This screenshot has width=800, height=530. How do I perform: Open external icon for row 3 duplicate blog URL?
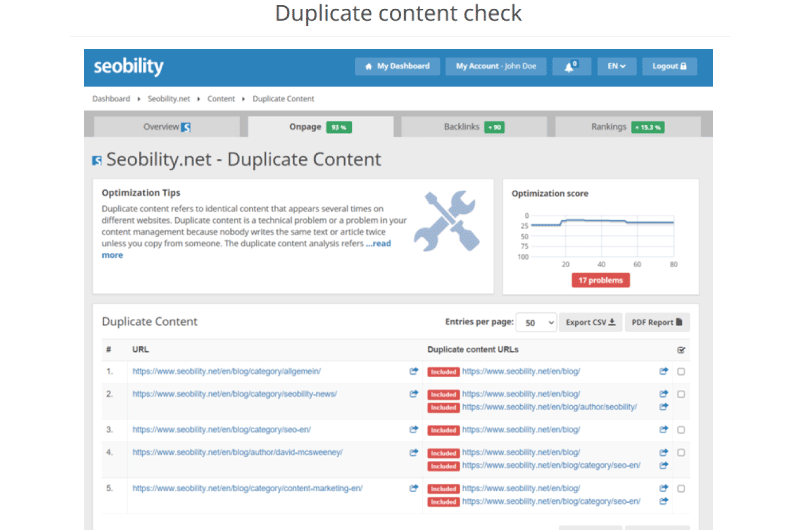point(663,430)
